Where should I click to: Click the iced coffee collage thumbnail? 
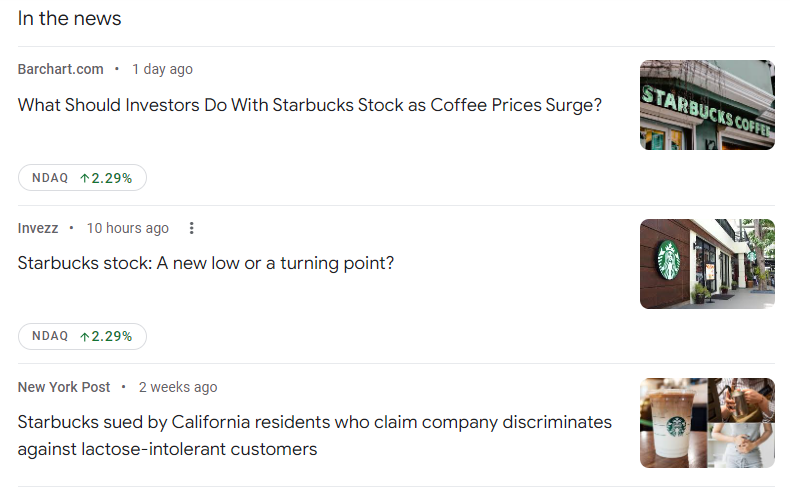coord(707,423)
